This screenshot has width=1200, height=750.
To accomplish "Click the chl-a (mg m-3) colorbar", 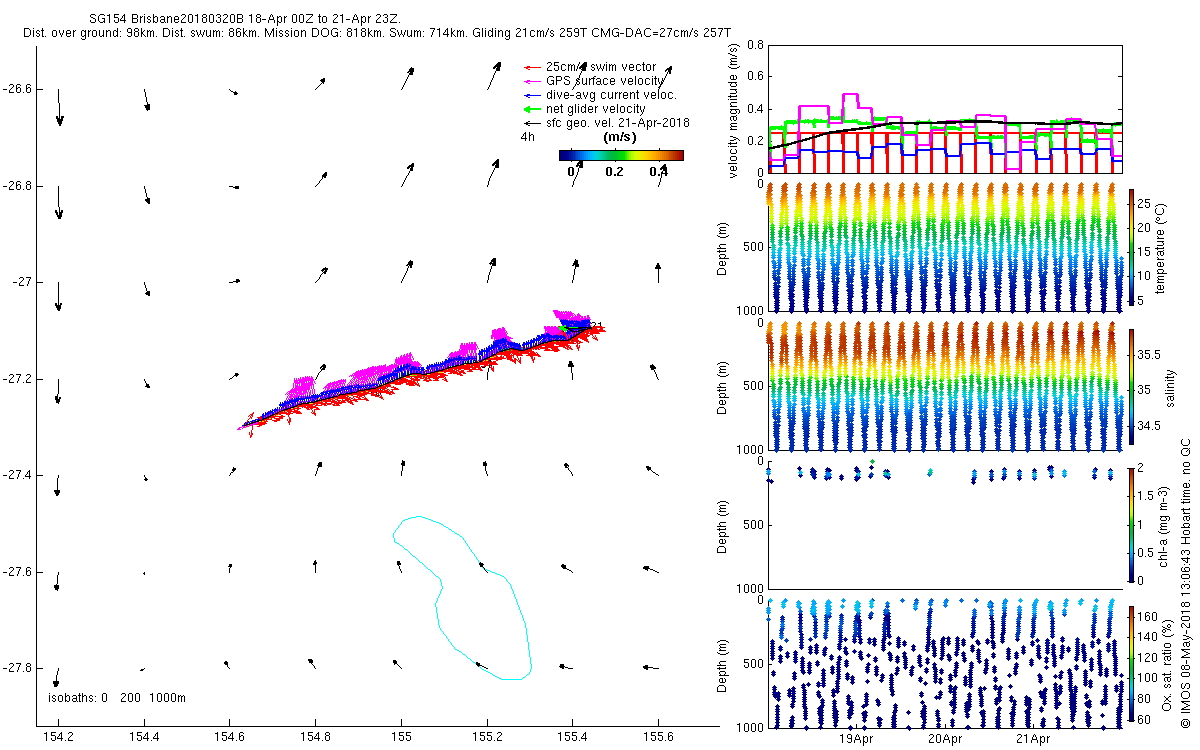I will [1132, 524].
